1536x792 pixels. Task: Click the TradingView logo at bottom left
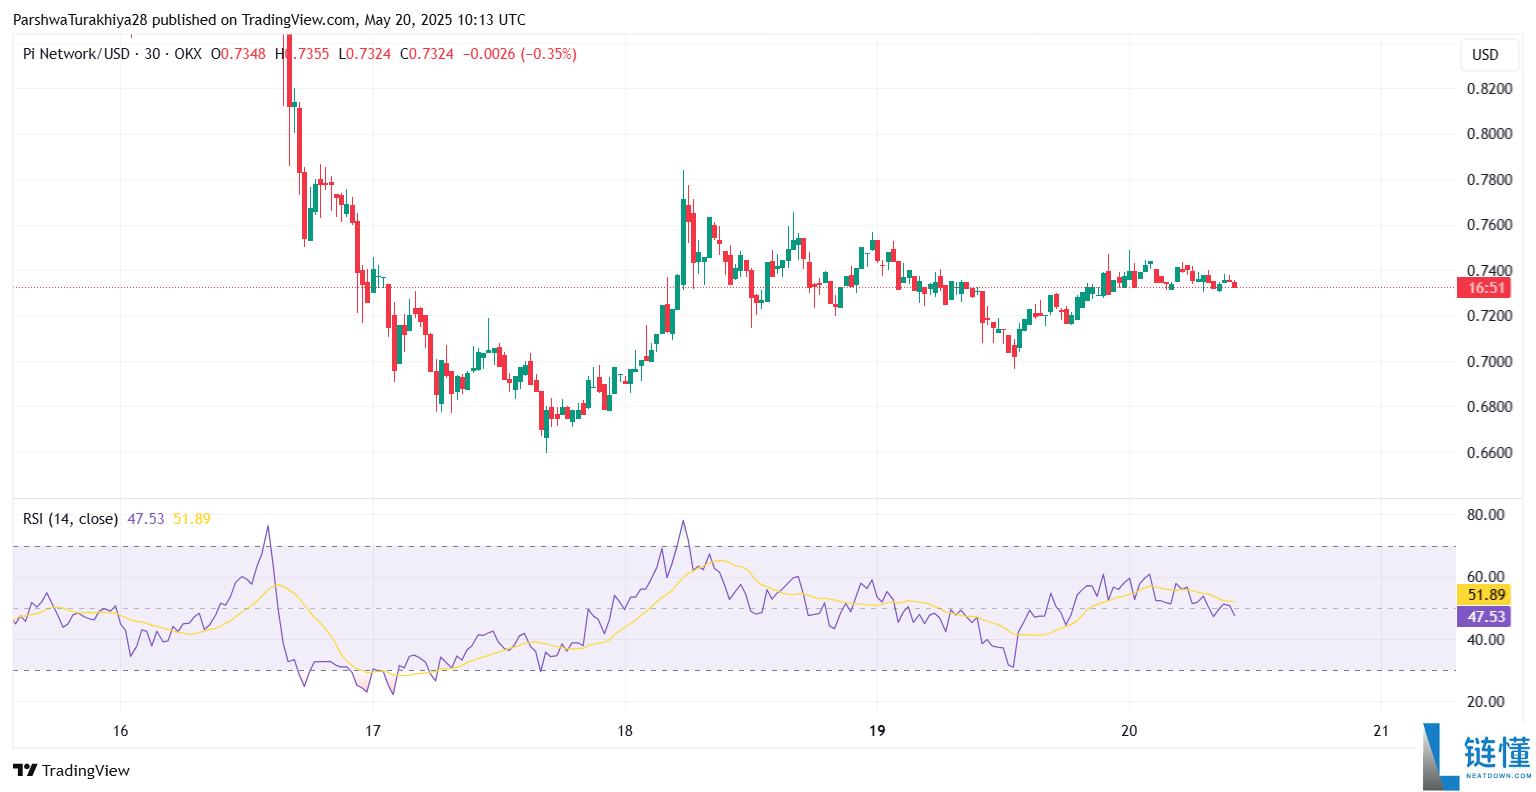coord(71,770)
